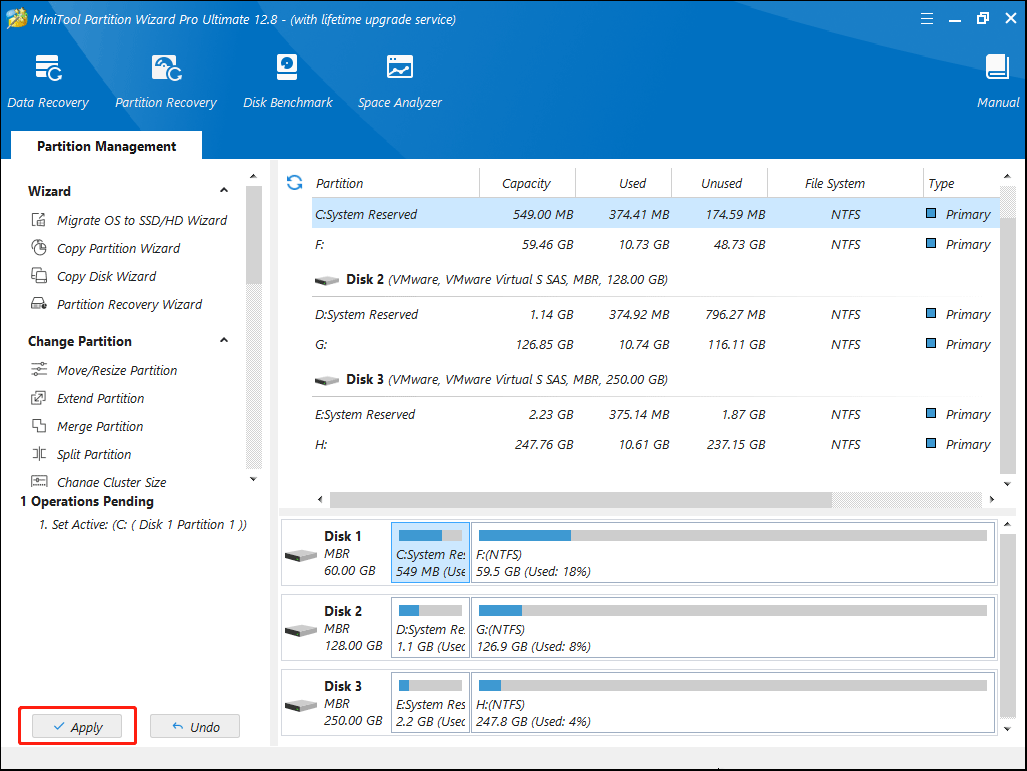
Task: Select the H: partition row
Action: pos(656,445)
